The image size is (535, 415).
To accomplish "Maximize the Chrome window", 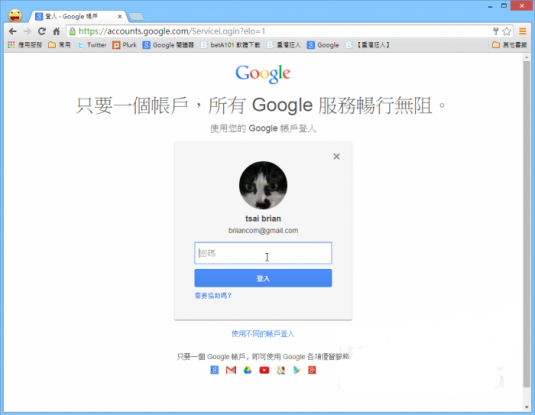I will pyautogui.click(x=504, y=6).
